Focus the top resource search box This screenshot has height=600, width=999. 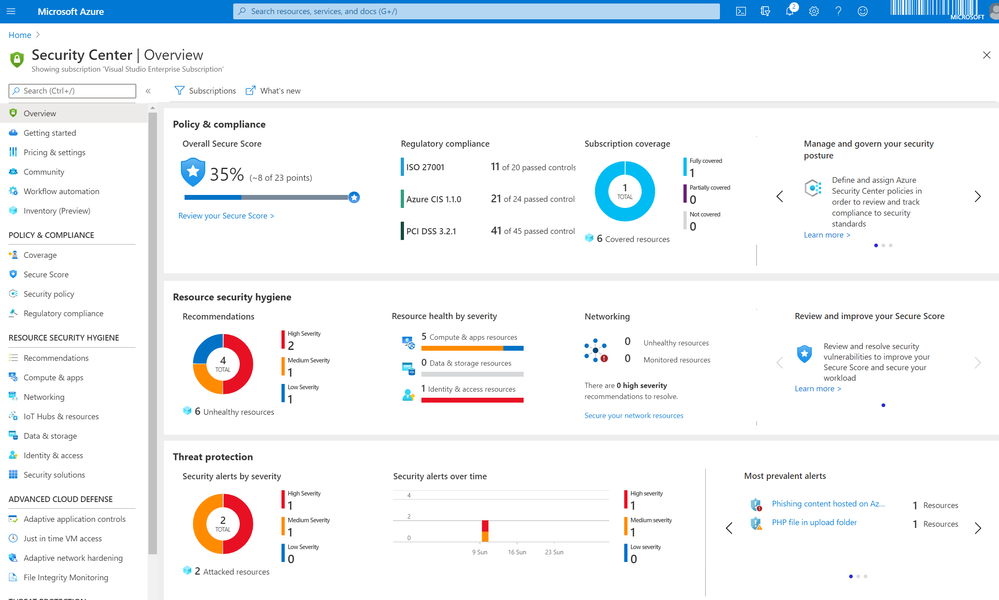point(477,11)
